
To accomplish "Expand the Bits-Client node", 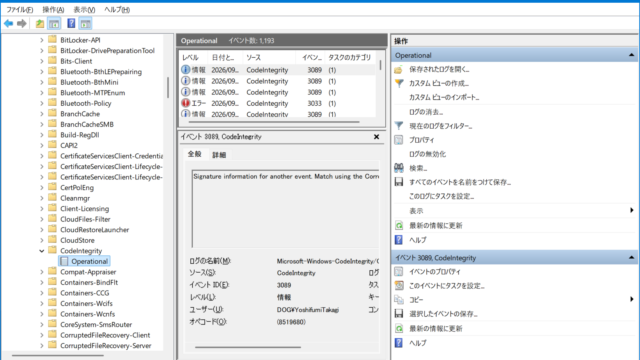I will pyautogui.click(x=42, y=61).
